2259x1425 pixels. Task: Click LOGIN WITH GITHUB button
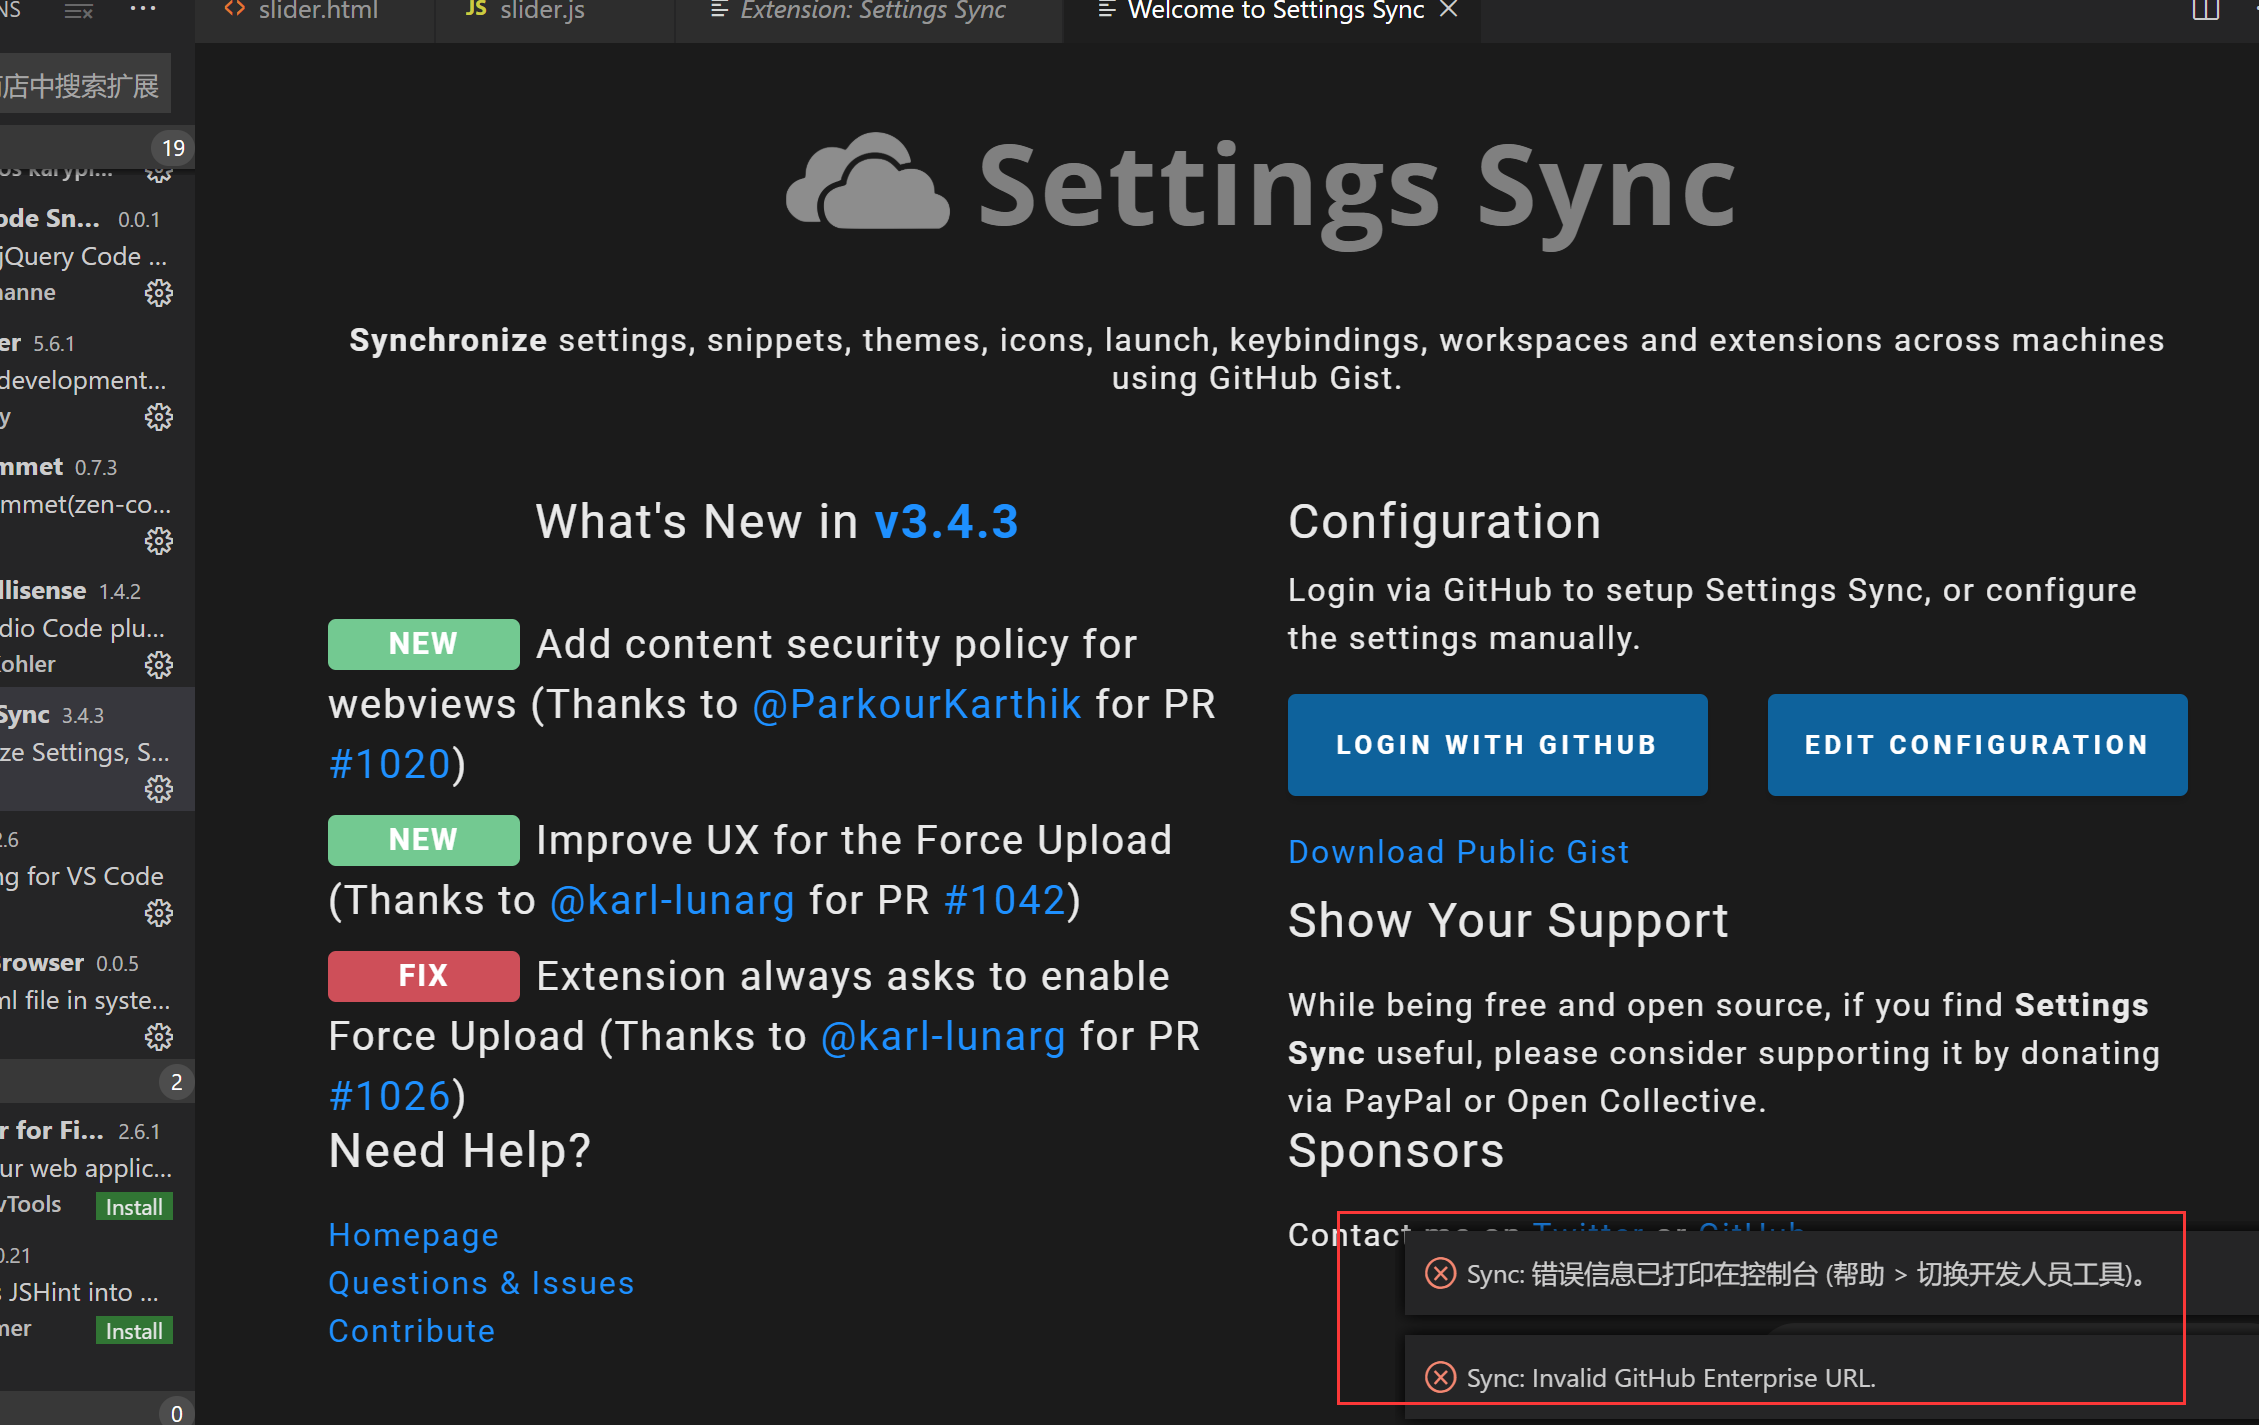[x=1497, y=745]
